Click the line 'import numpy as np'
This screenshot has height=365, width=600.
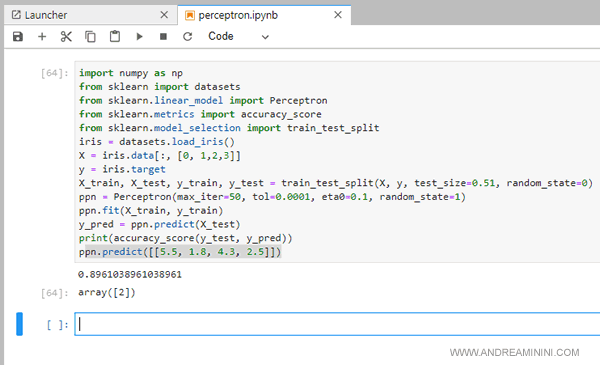[x=131, y=73]
